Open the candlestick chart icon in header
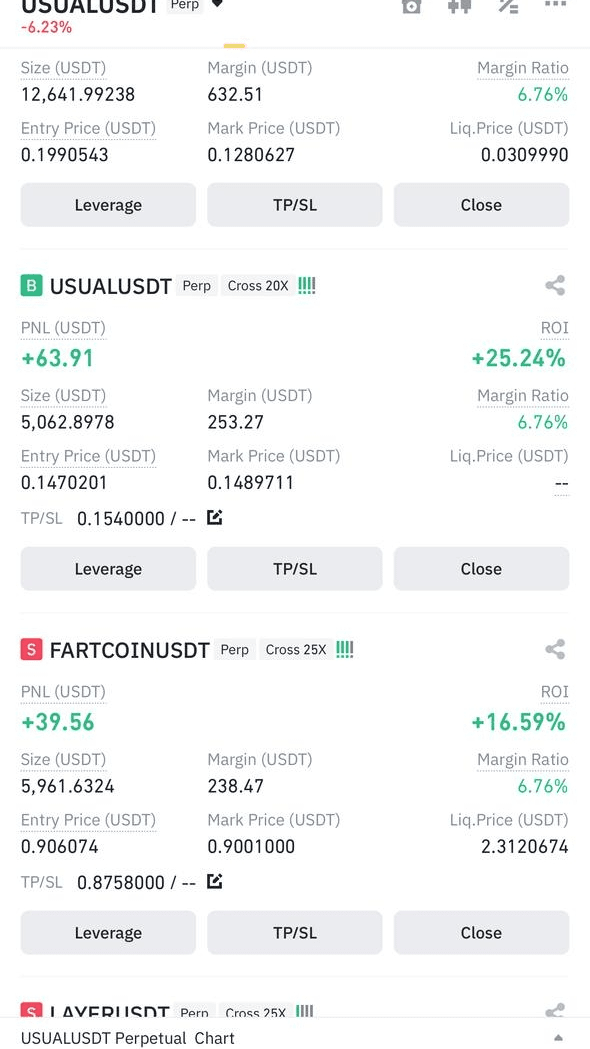590x1049 pixels. tap(460, 6)
